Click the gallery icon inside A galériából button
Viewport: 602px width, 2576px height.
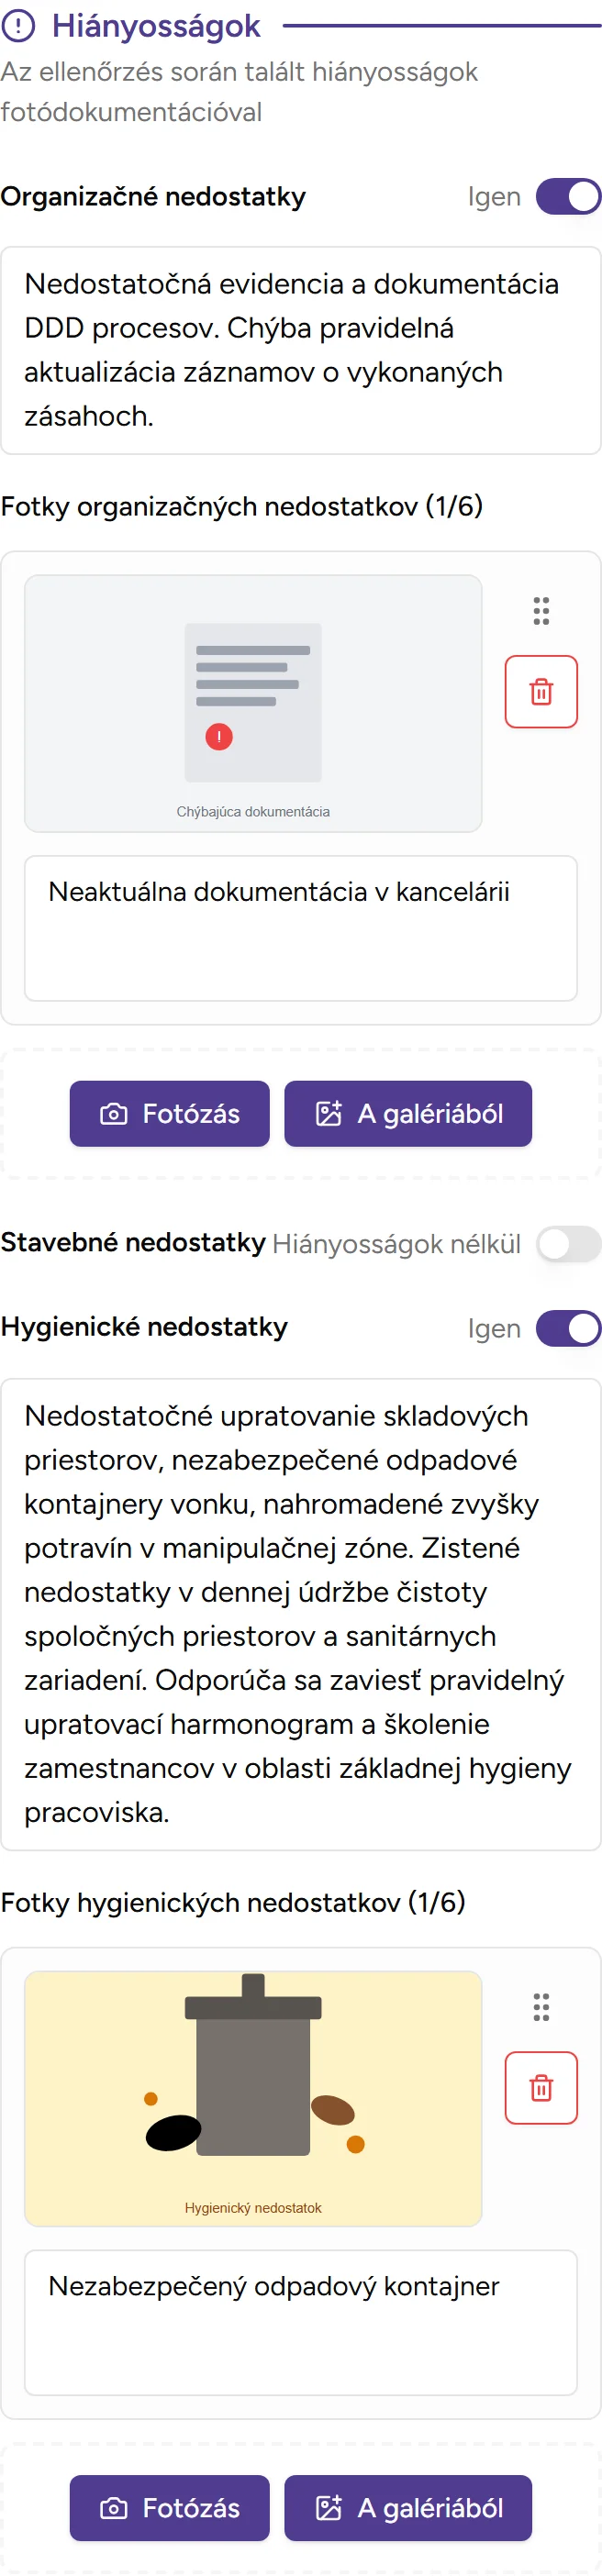click(329, 1113)
